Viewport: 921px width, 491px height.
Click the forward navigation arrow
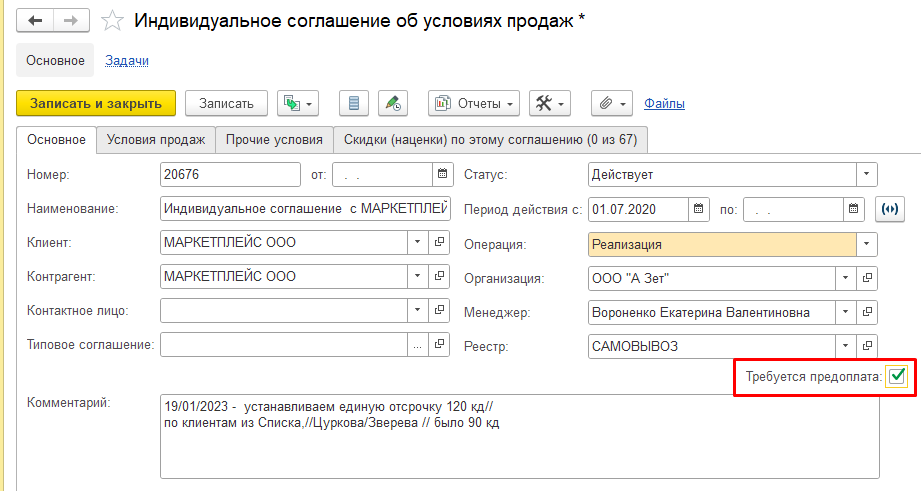click(x=70, y=21)
